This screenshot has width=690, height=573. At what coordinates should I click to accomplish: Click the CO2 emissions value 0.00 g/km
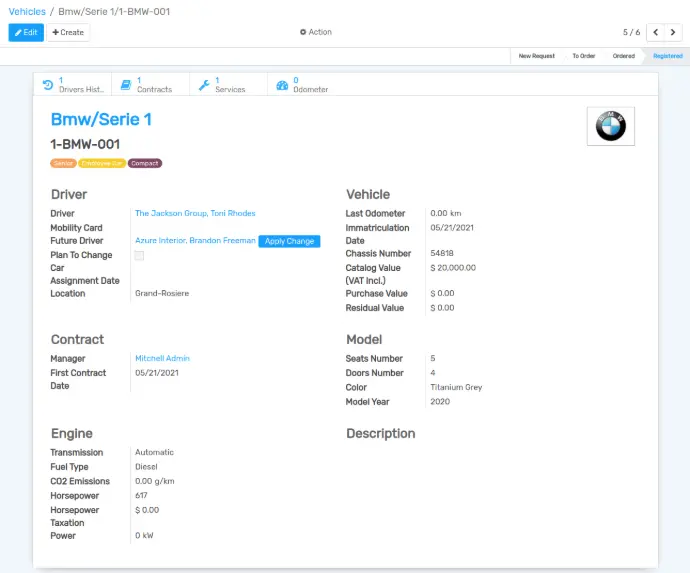coord(154,481)
